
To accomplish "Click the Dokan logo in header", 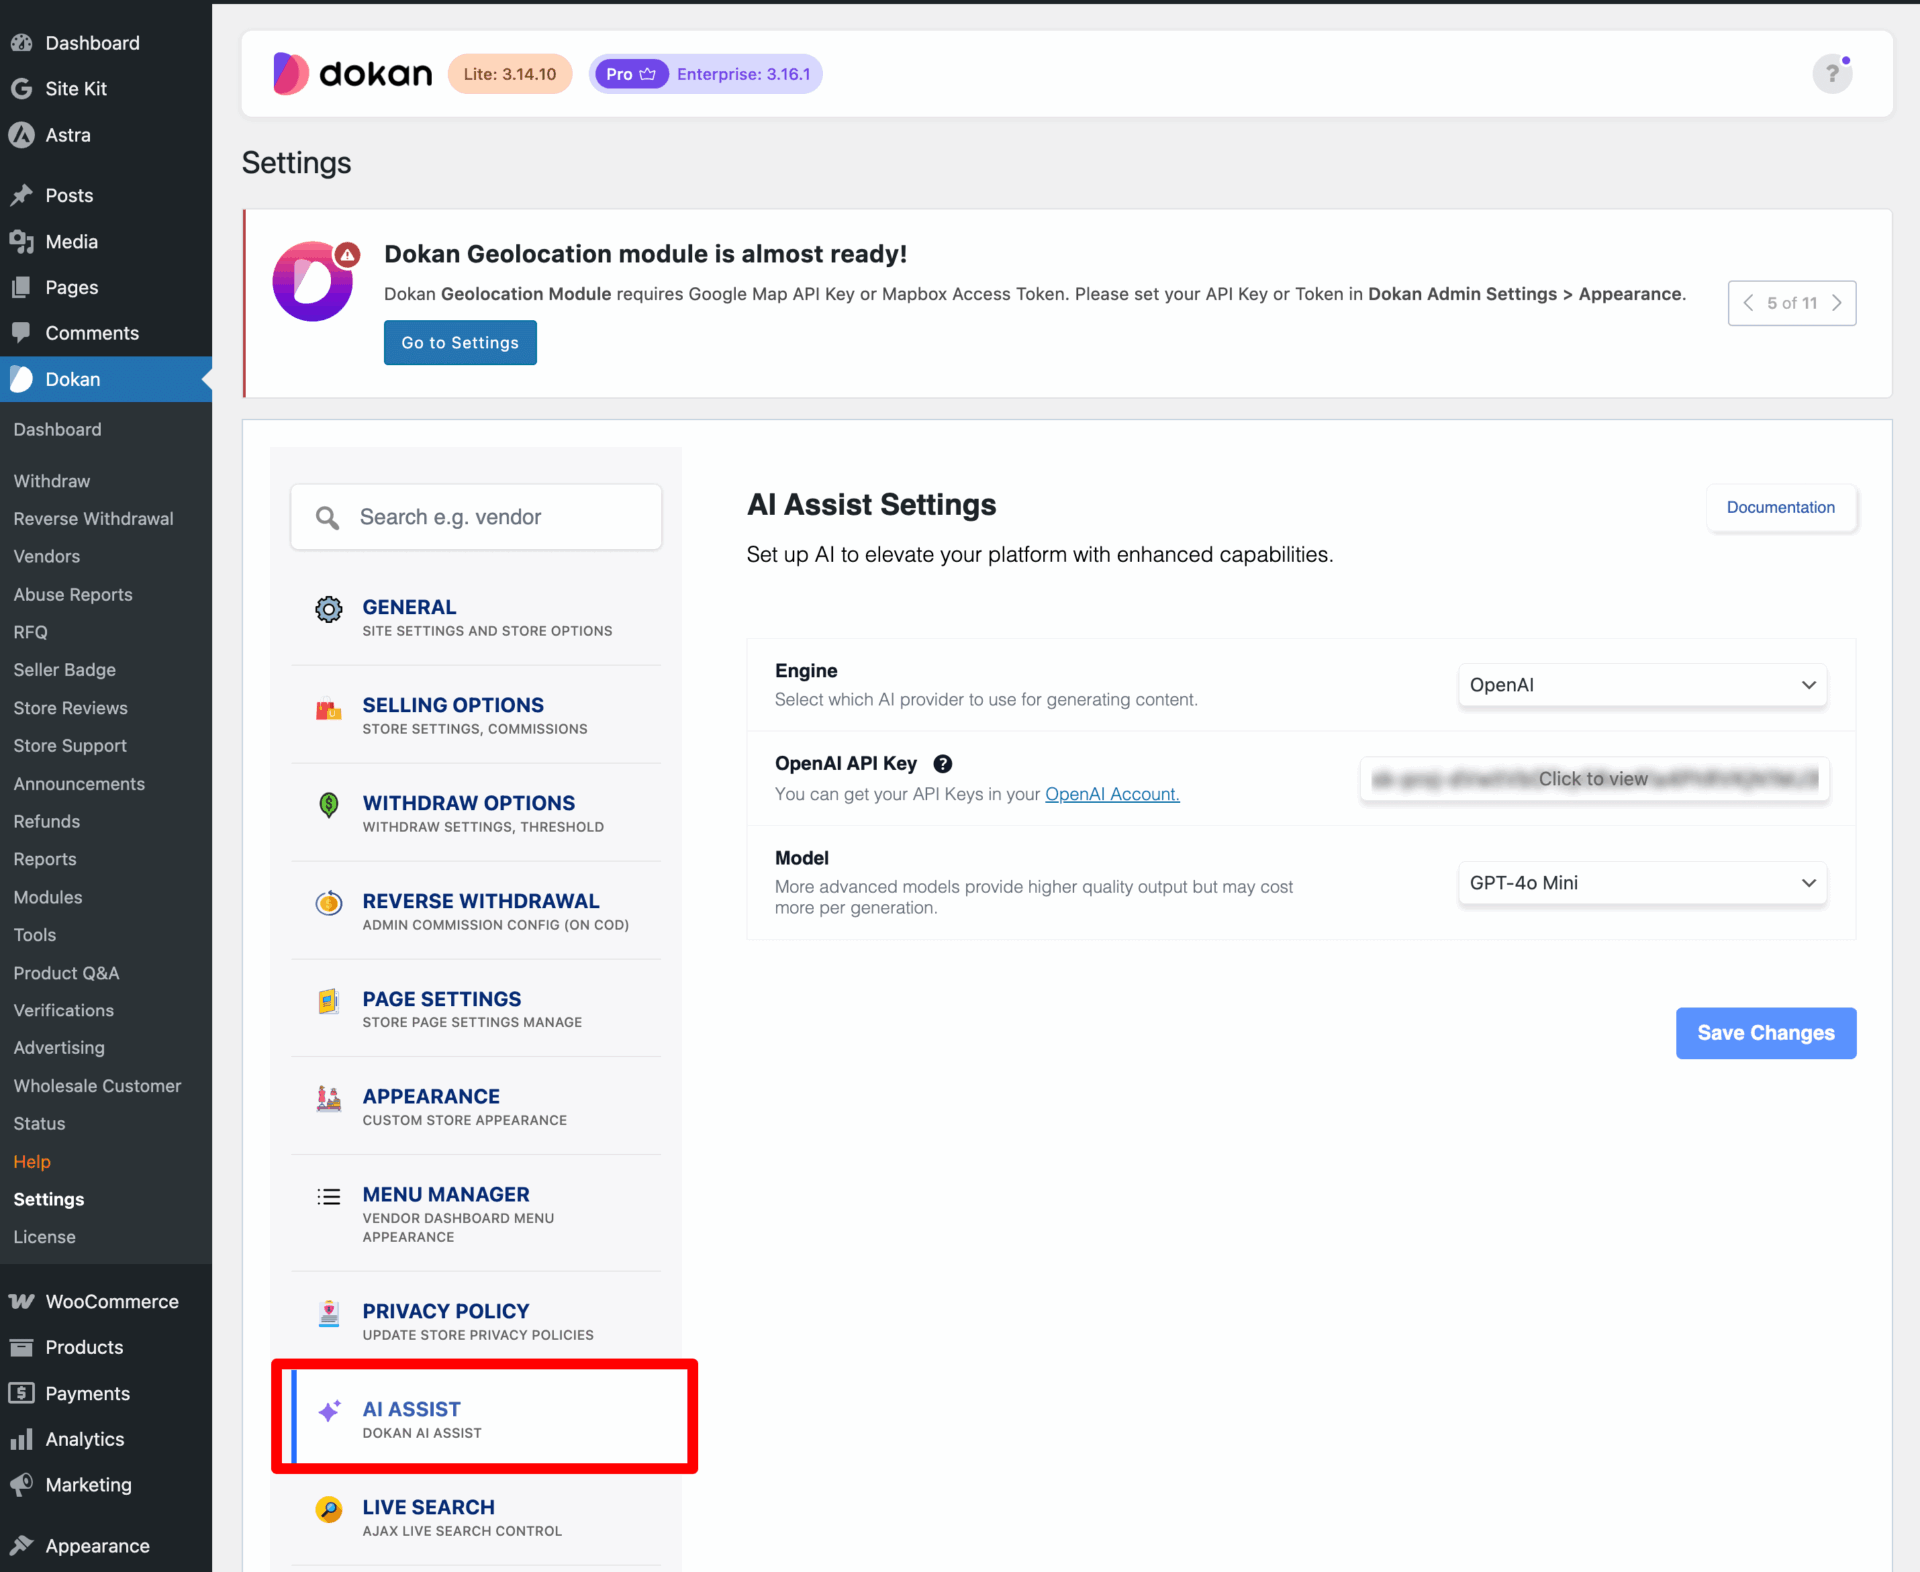I will pos(352,74).
